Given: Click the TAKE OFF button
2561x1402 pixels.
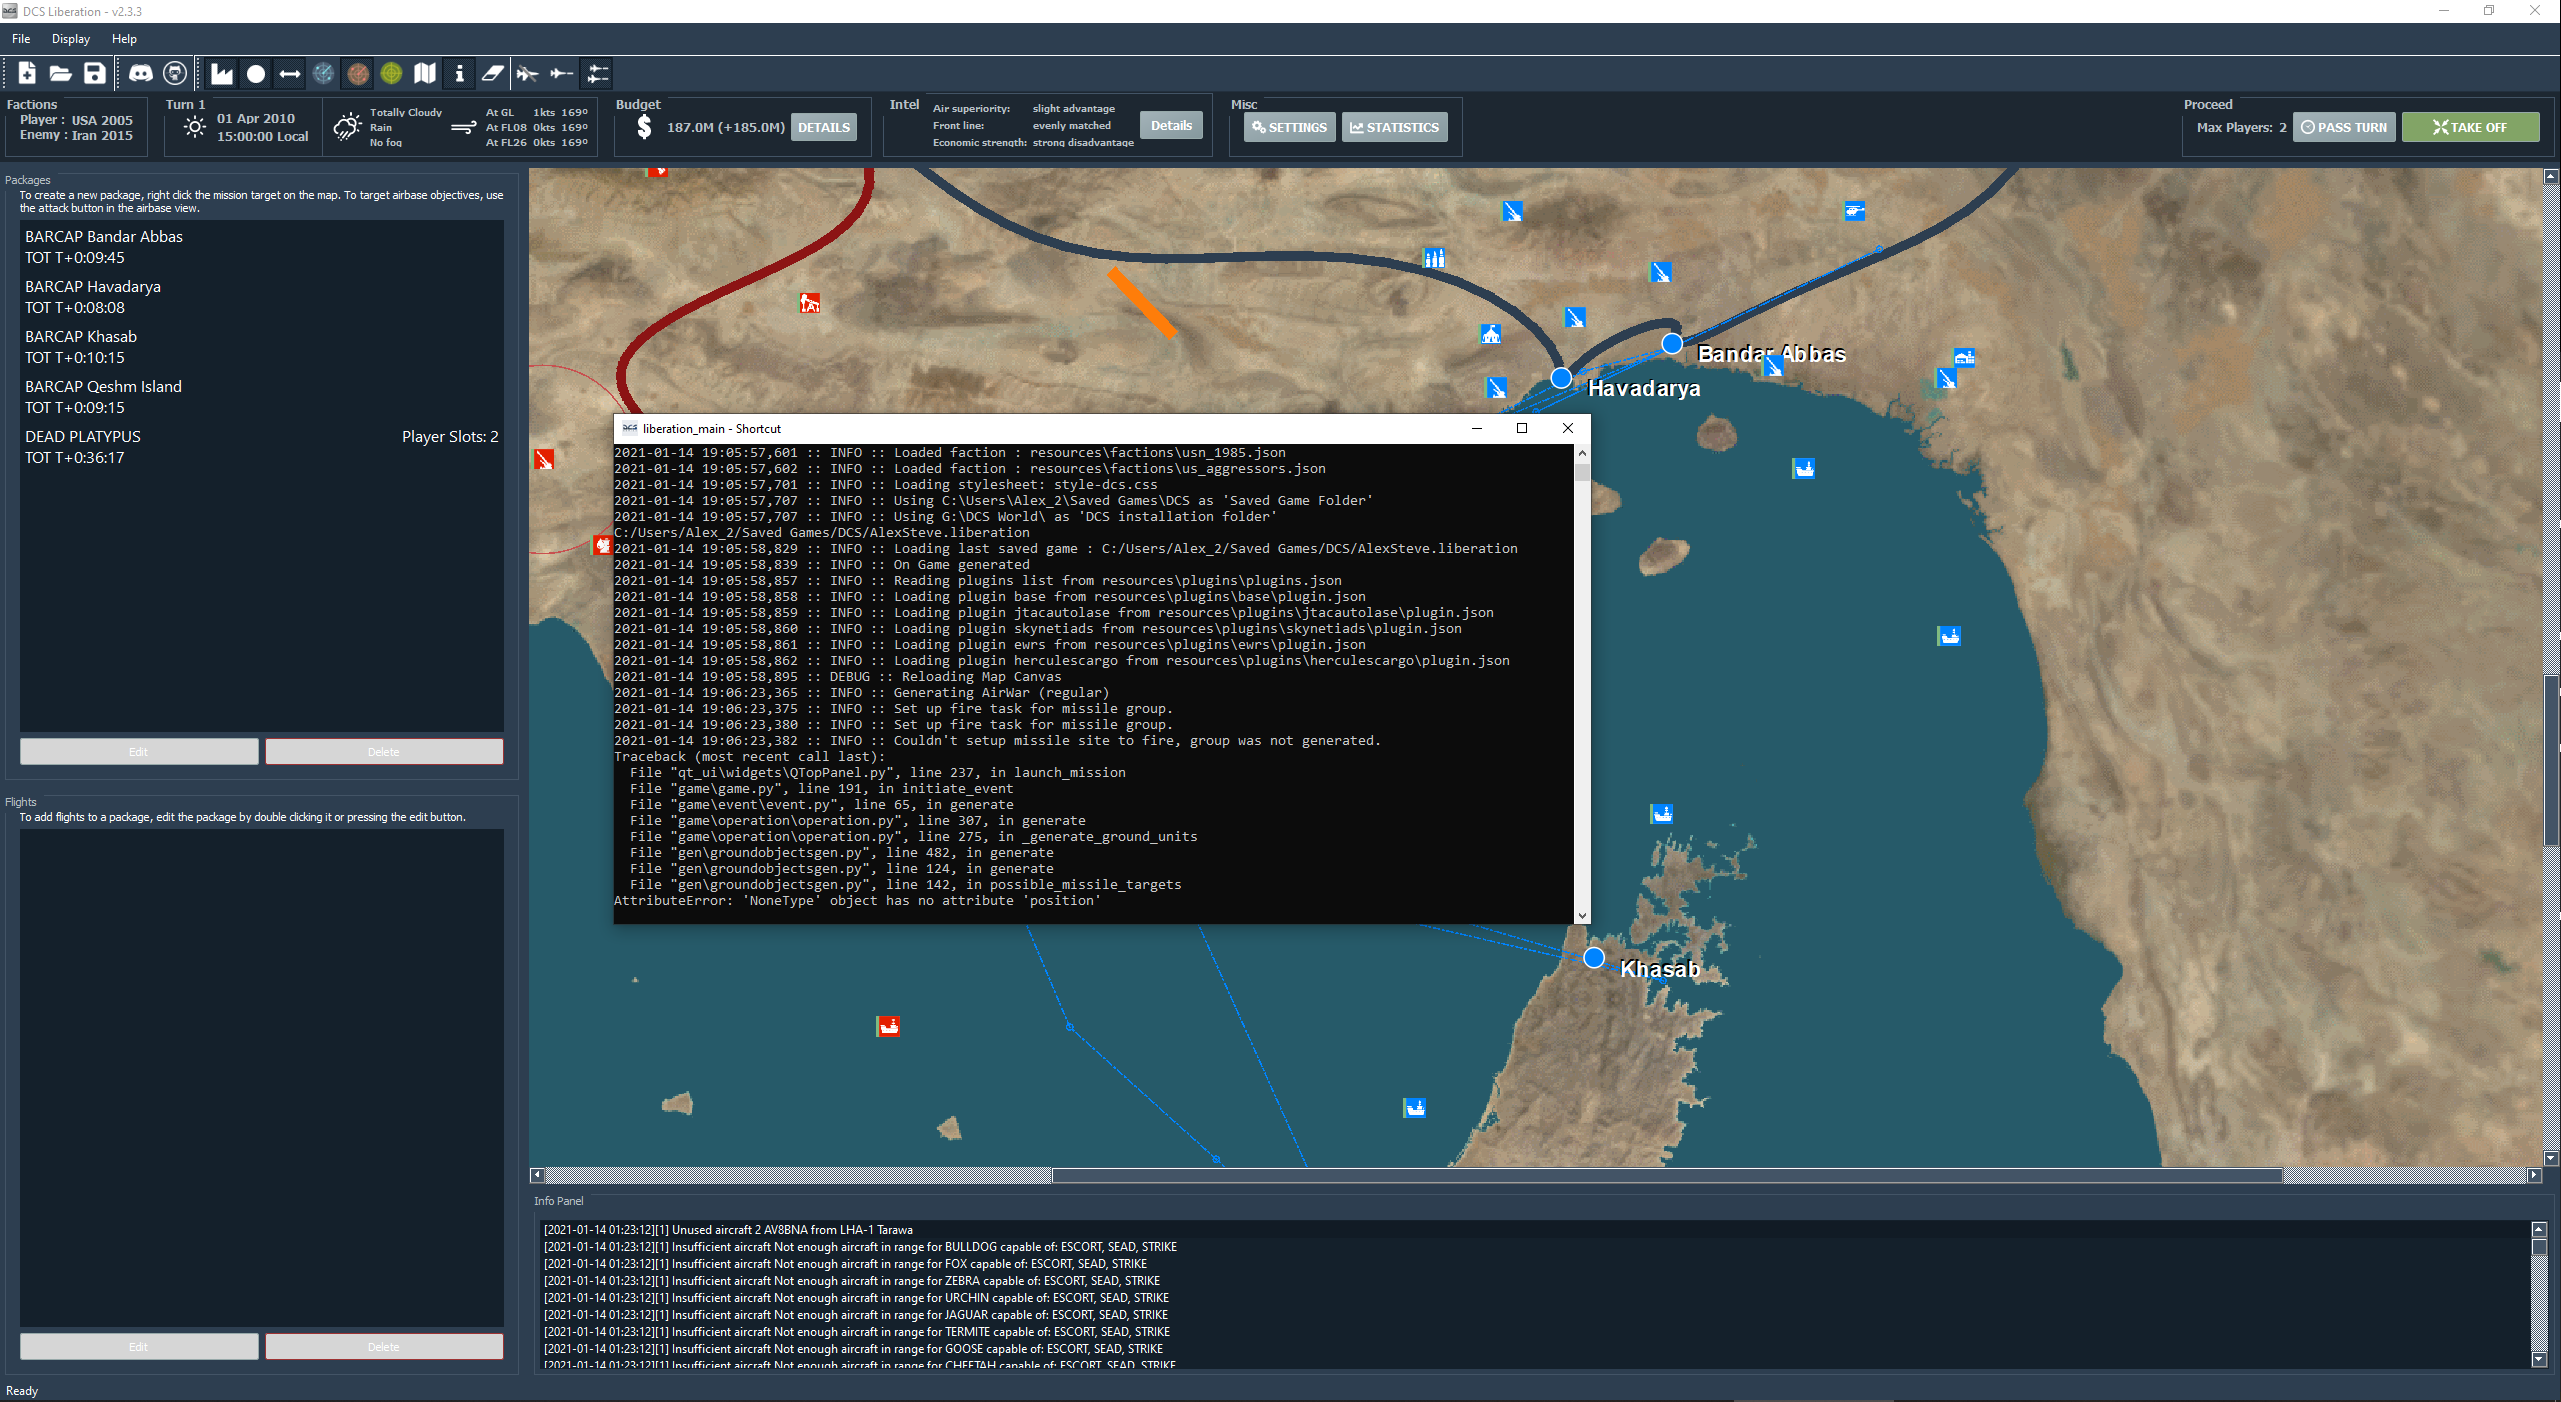Looking at the screenshot, I should pyautogui.click(x=2470, y=127).
